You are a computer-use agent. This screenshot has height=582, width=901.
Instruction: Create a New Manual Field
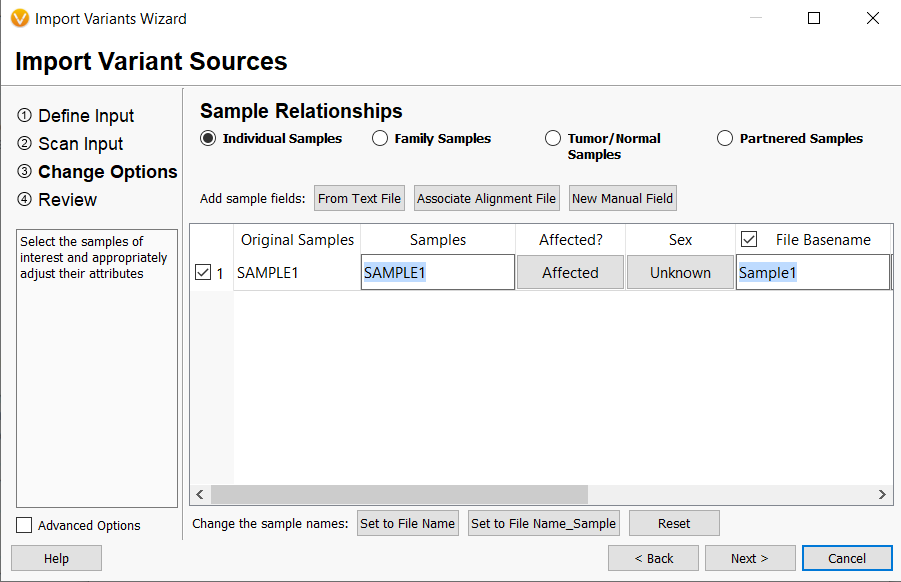(x=622, y=198)
